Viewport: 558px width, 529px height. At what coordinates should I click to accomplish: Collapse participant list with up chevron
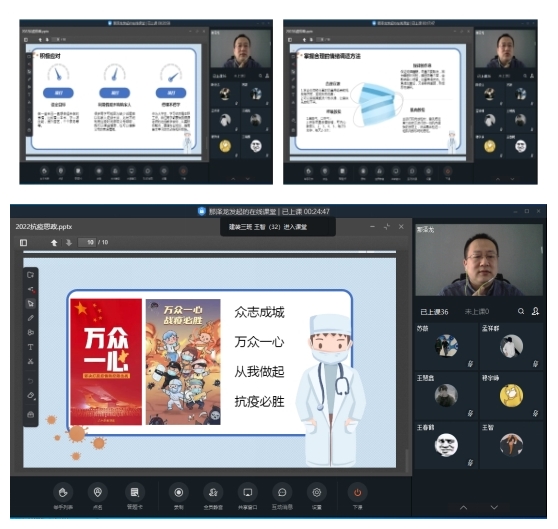click(x=463, y=507)
